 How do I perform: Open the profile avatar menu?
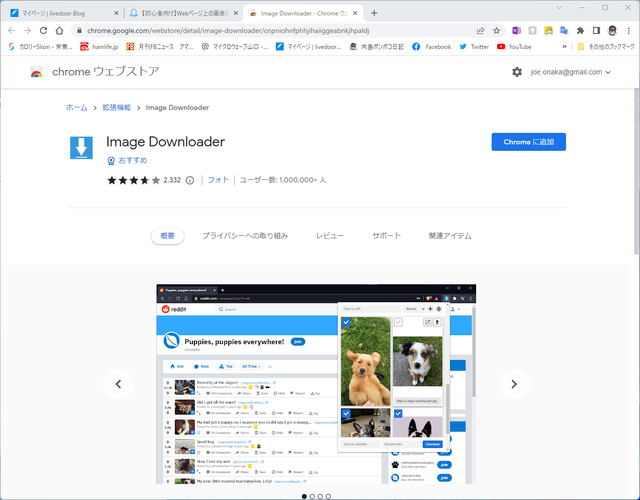pos(612,31)
